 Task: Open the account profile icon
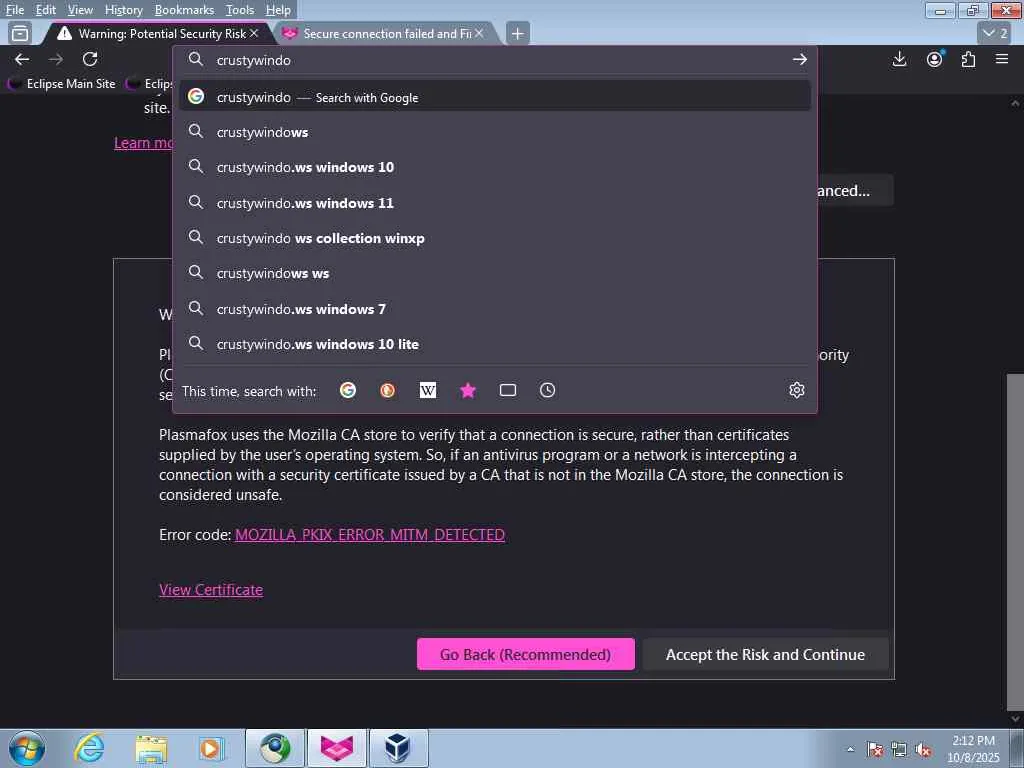coord(935,59)
